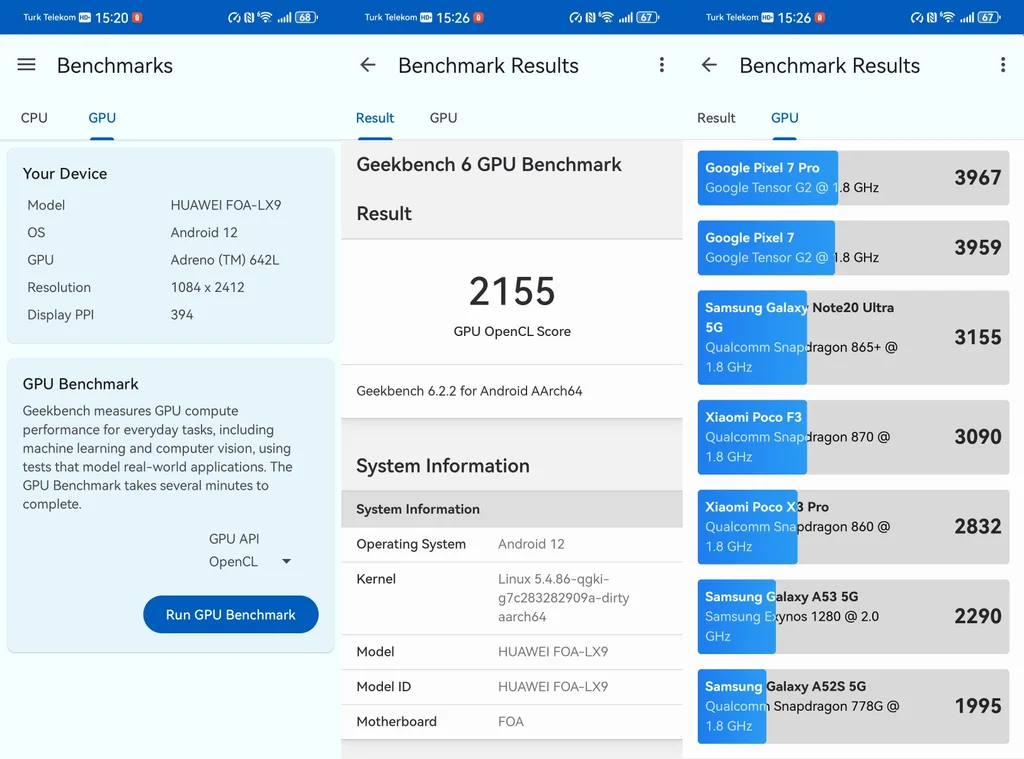Select the Samsung Galaxy A53 5G entry
The height and width of the screenshot is (759, 1024).
coord(853,616)
